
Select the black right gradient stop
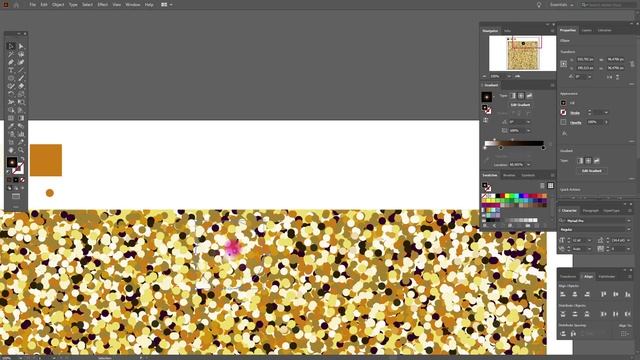543,147
